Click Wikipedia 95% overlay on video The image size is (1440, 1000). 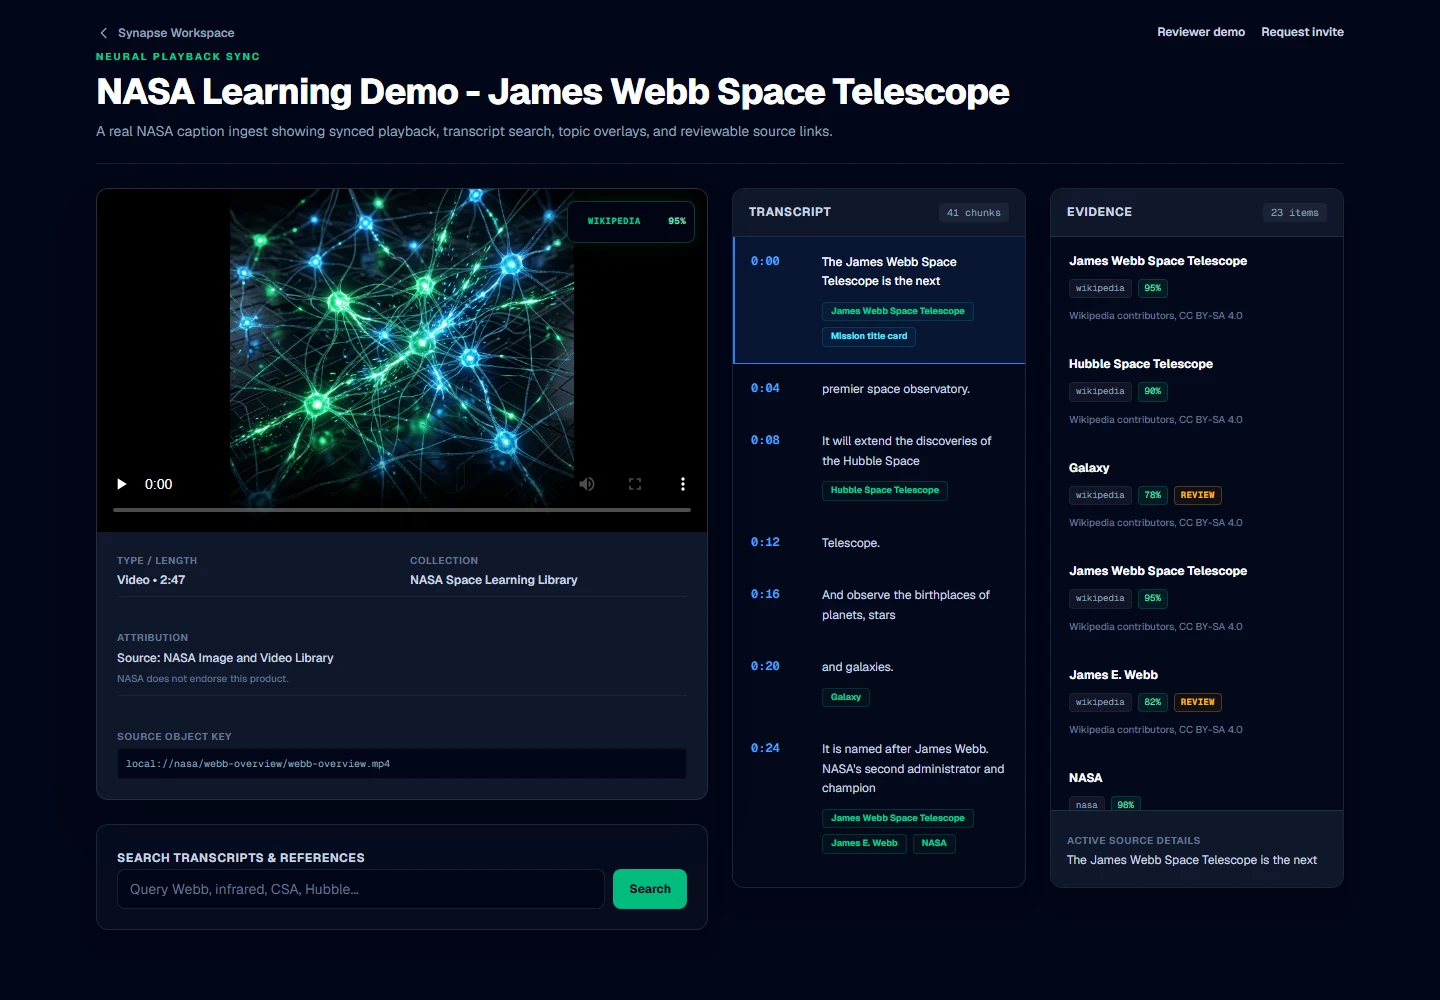(631, 221)
